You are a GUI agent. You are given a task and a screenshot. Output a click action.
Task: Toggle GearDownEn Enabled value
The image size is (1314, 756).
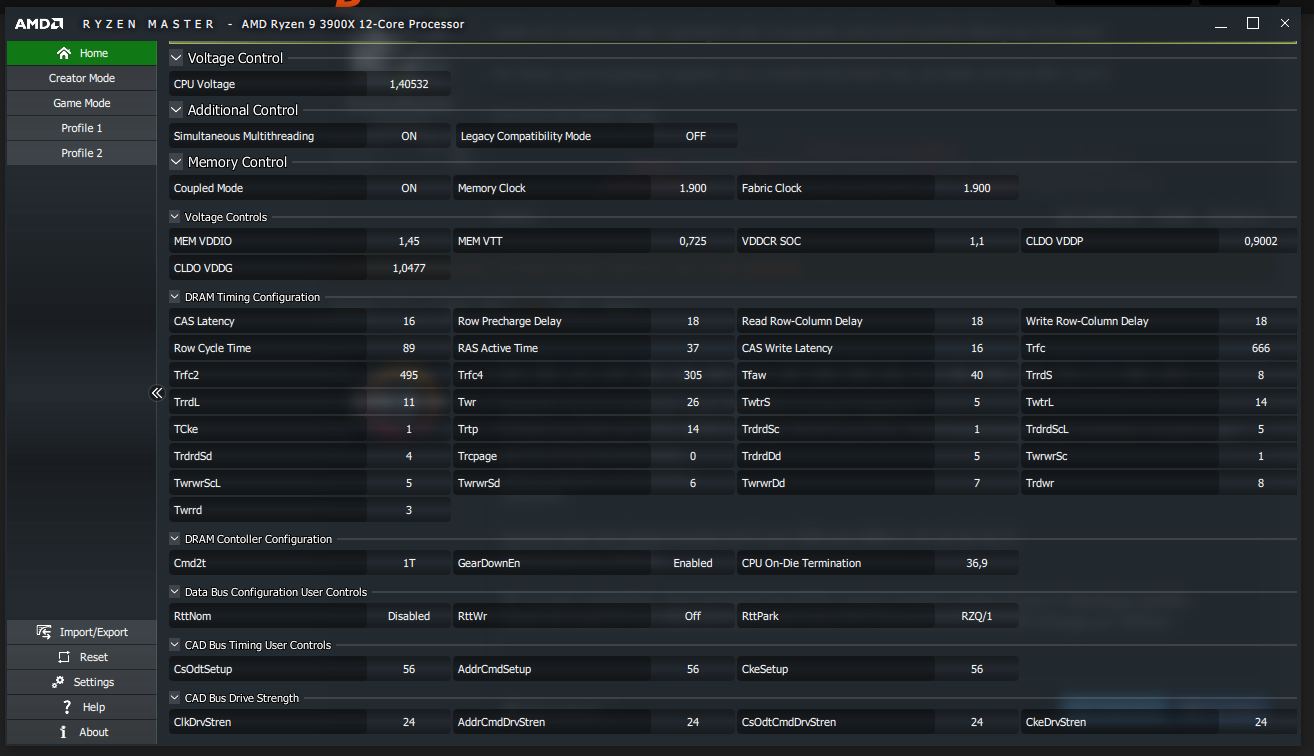tap(693, 563)
